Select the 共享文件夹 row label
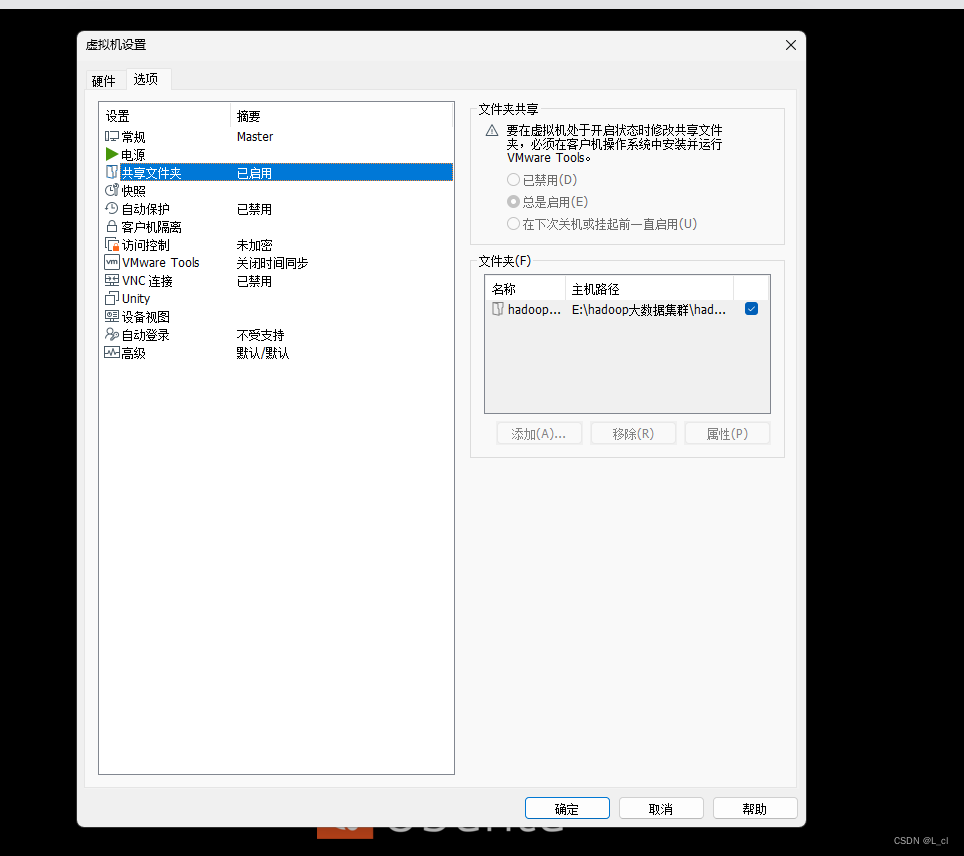964x856 pixels. point(151,173)
